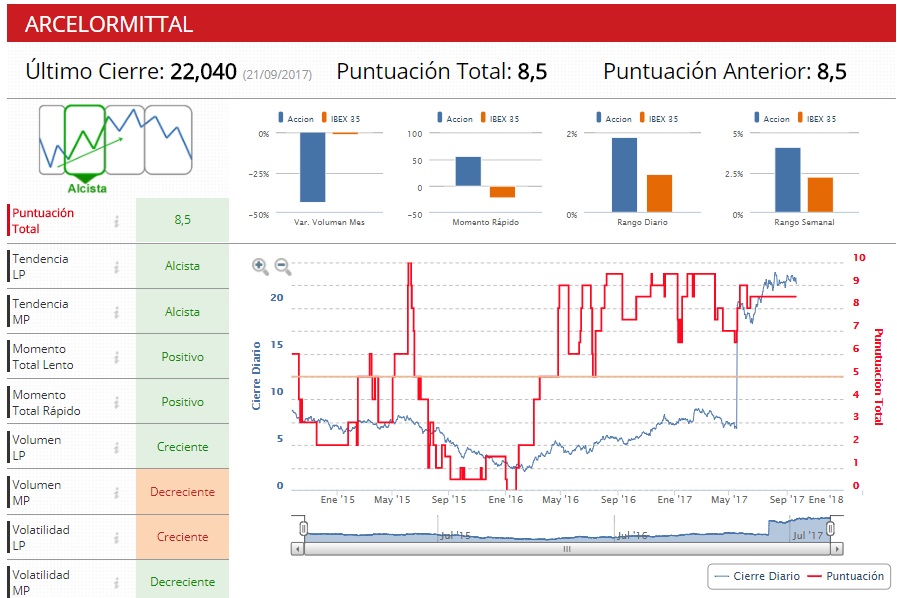Click blue Accion bar in Rango Semanal

click(788, 180)
